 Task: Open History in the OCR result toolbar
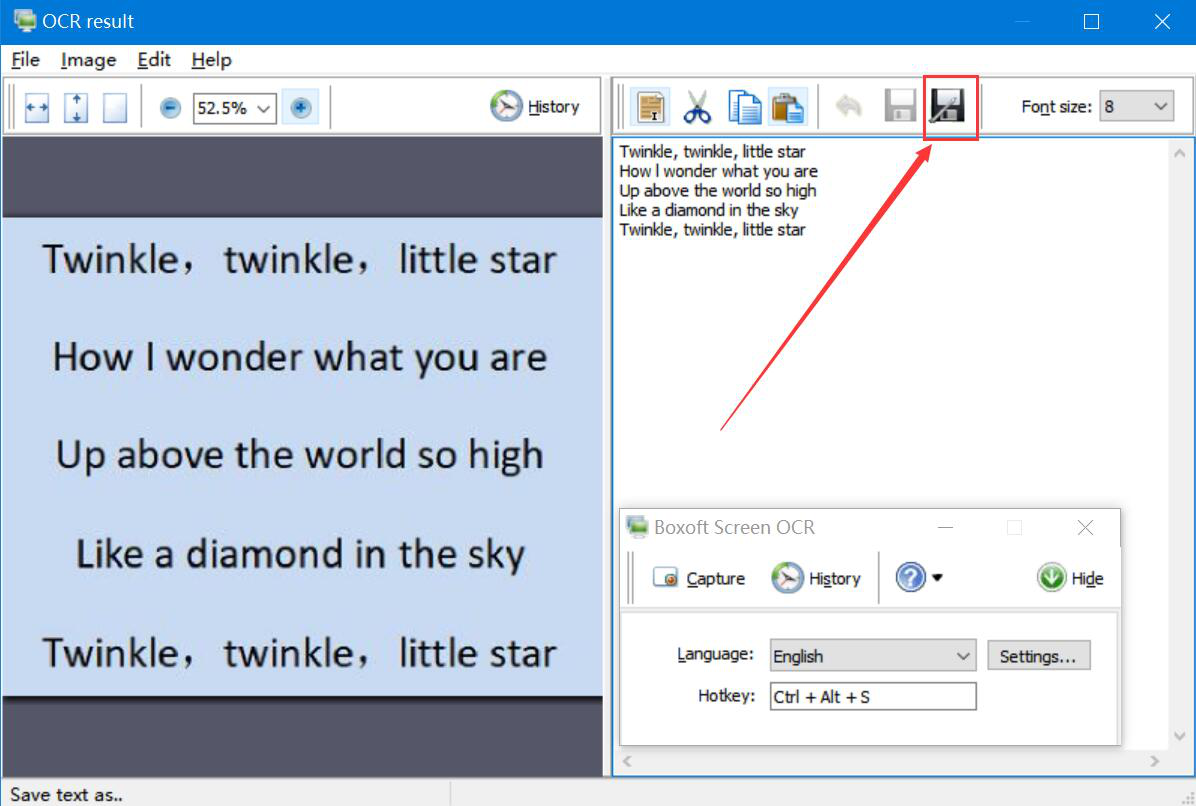coord(535,107)
